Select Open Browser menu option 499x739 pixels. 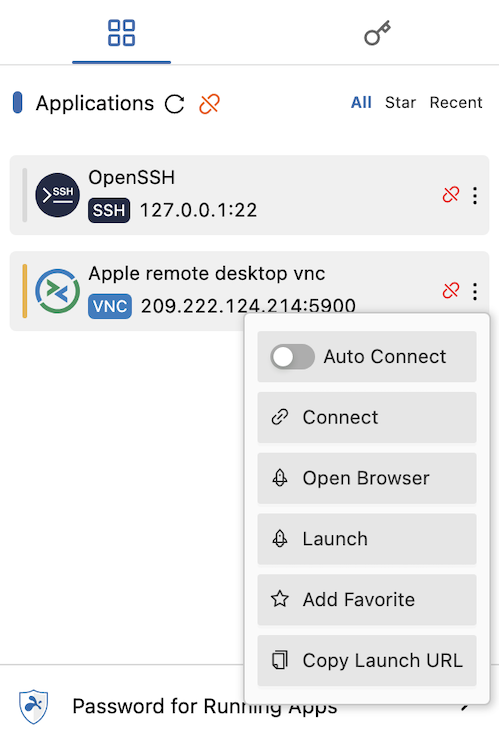pos(367,478)
